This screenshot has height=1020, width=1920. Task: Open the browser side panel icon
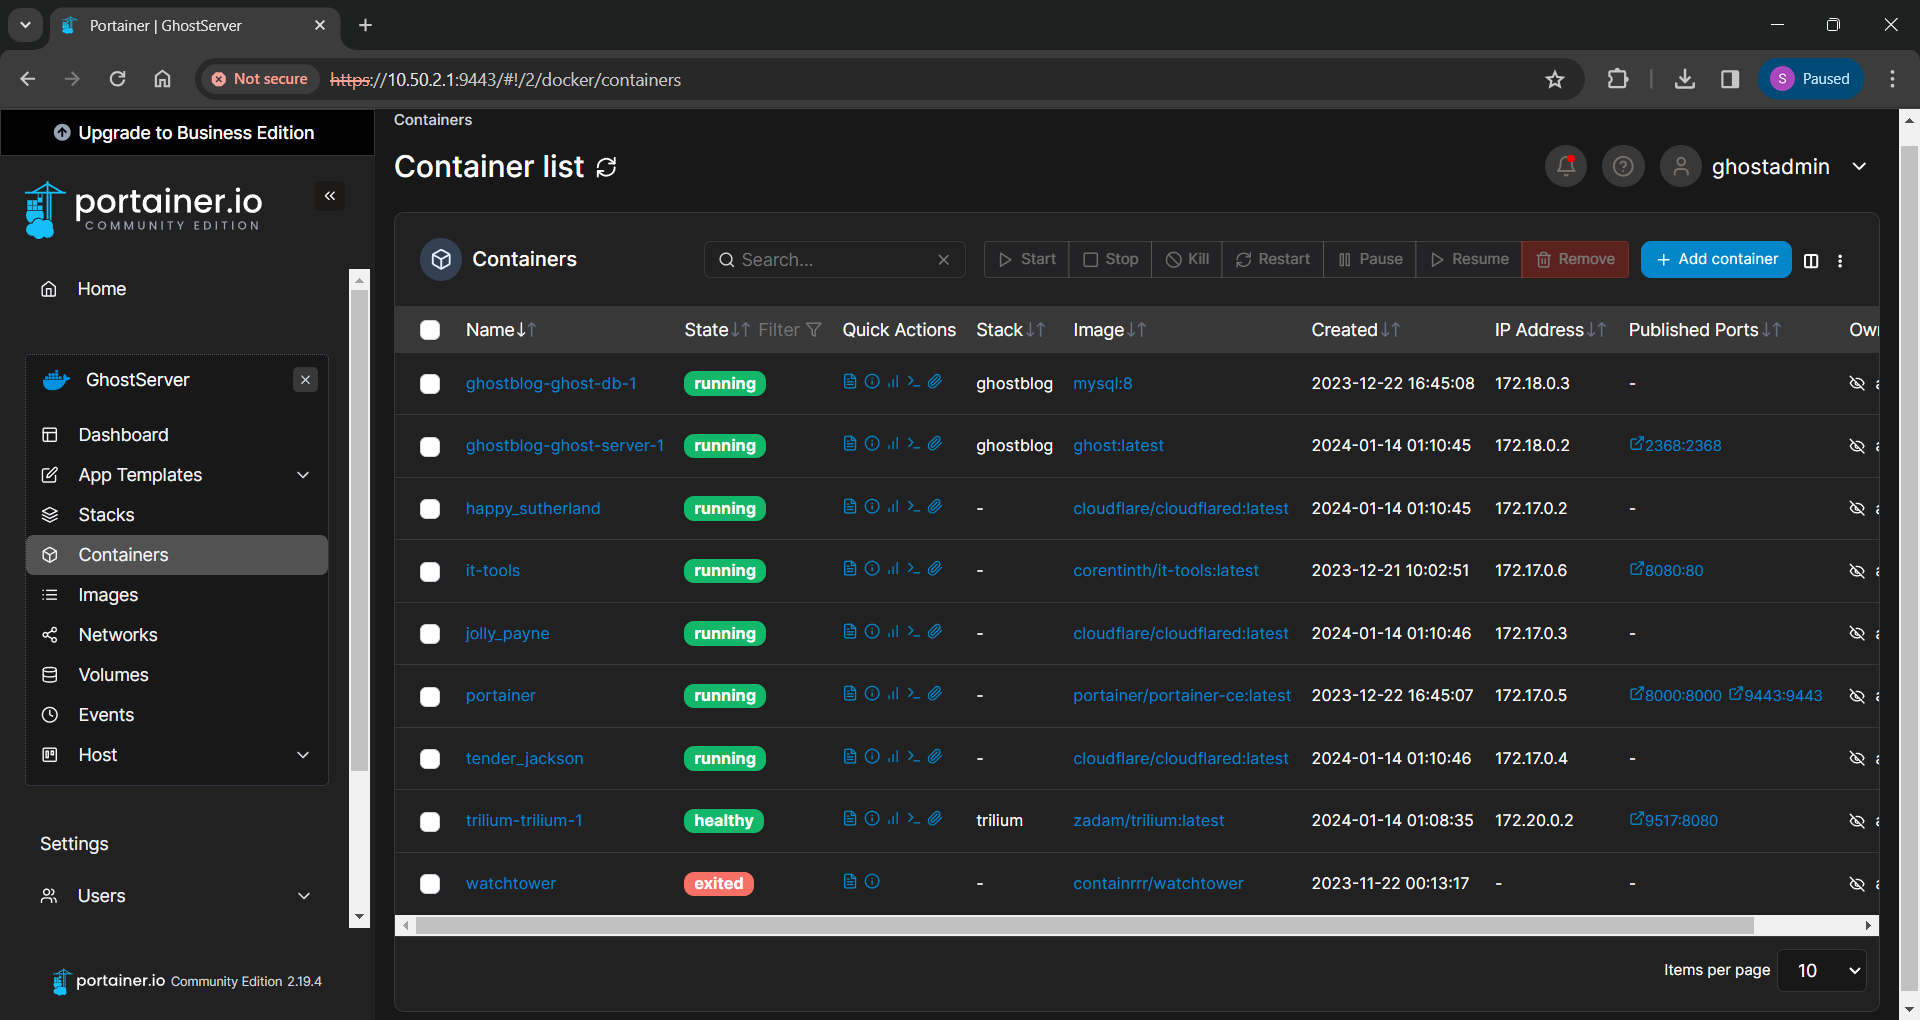1730,79
